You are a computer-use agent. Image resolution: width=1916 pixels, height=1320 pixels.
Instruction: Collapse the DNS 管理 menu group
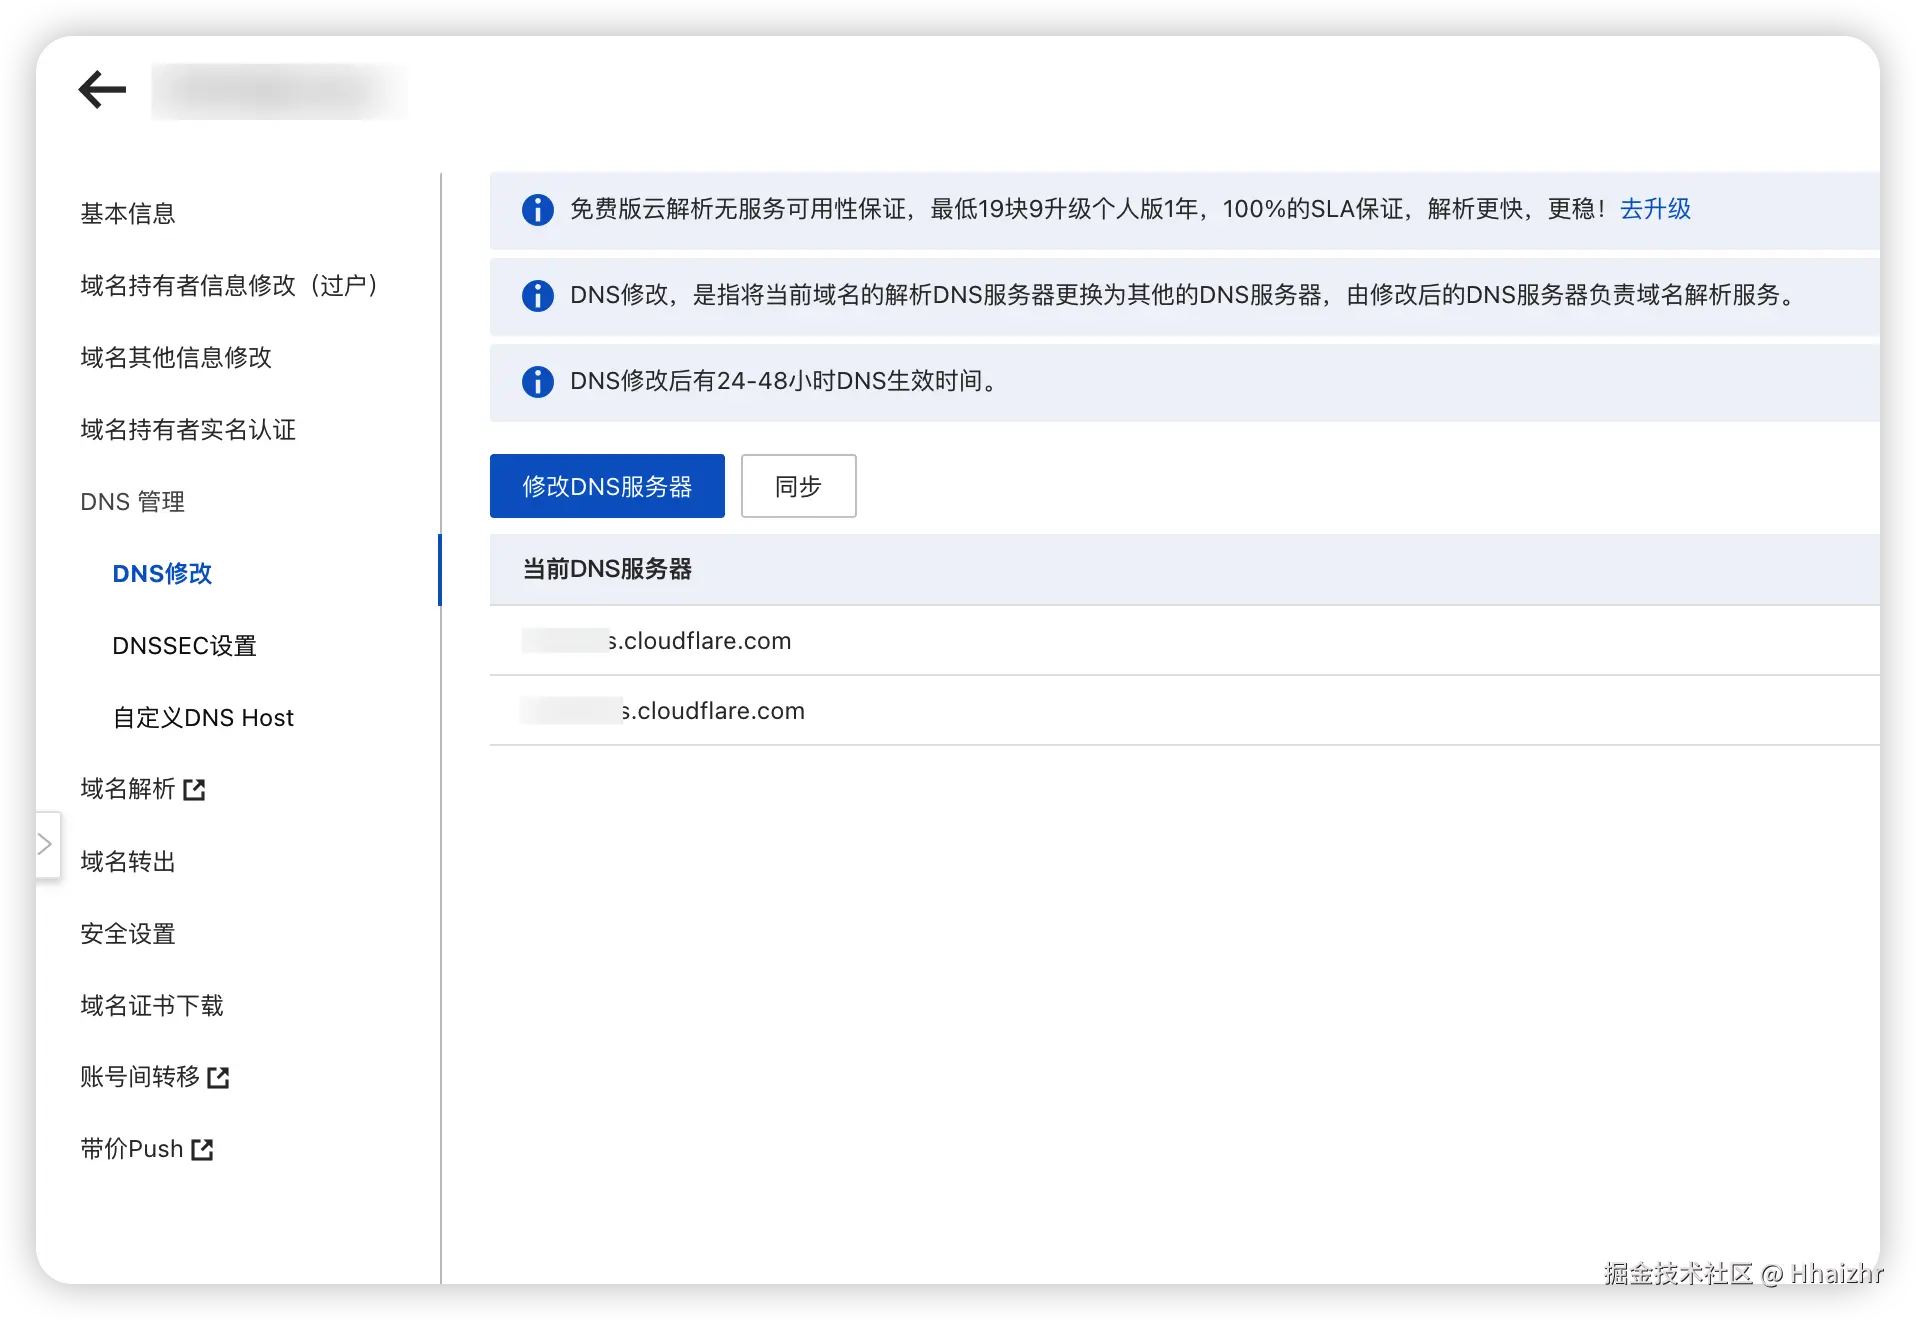coord(133,502)
